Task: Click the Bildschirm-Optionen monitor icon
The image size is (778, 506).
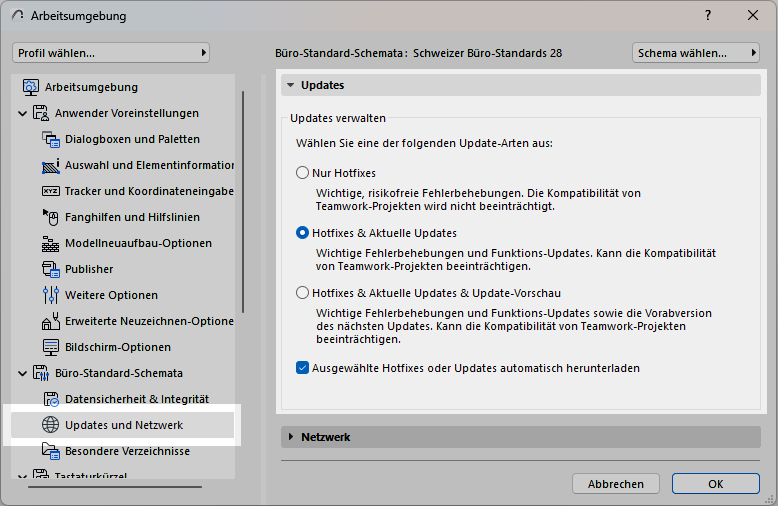Action: [51, 347]
